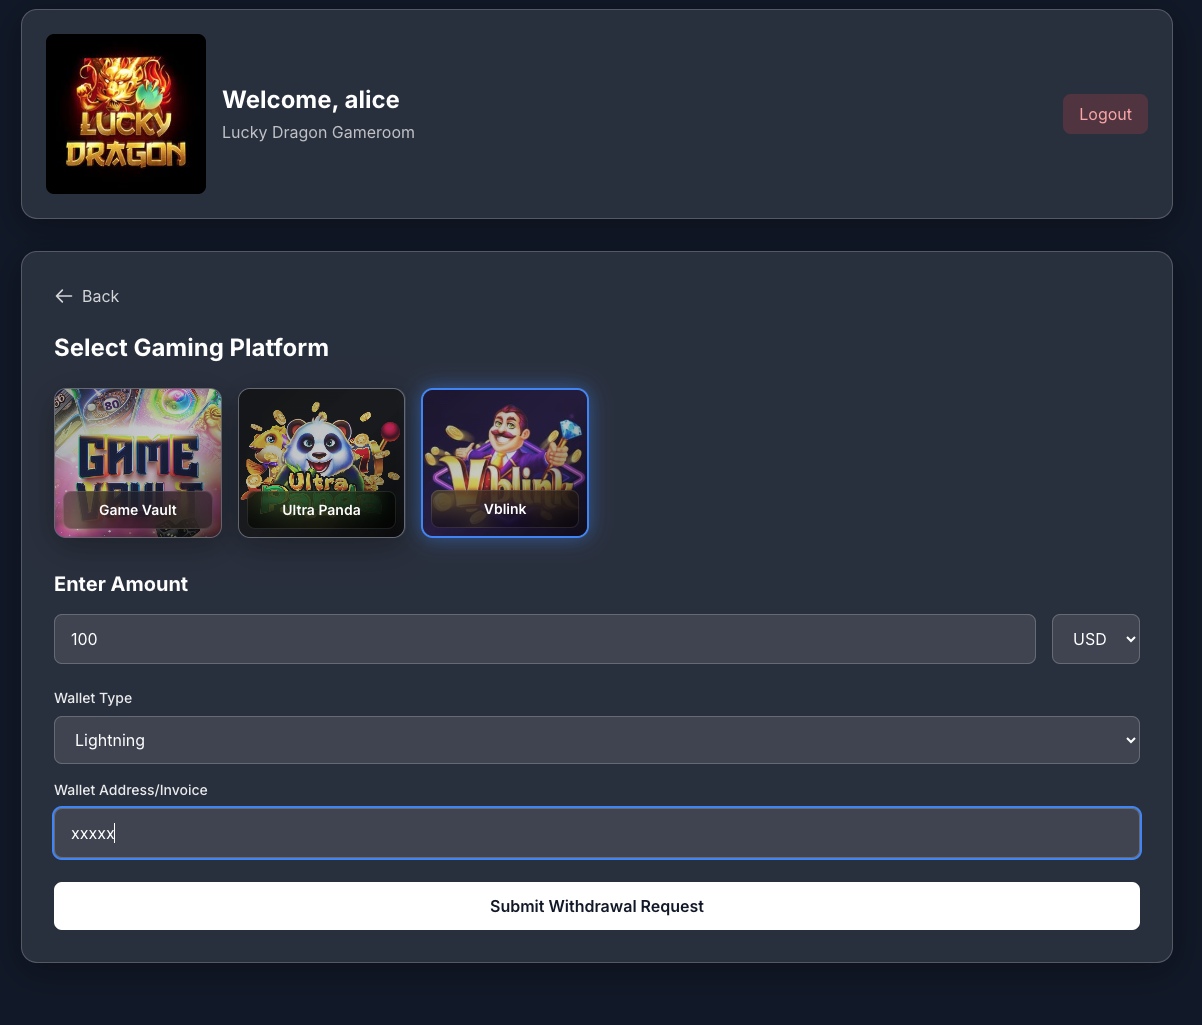
Task: Click the Ultra Panda name label
Action: (321, 510)
